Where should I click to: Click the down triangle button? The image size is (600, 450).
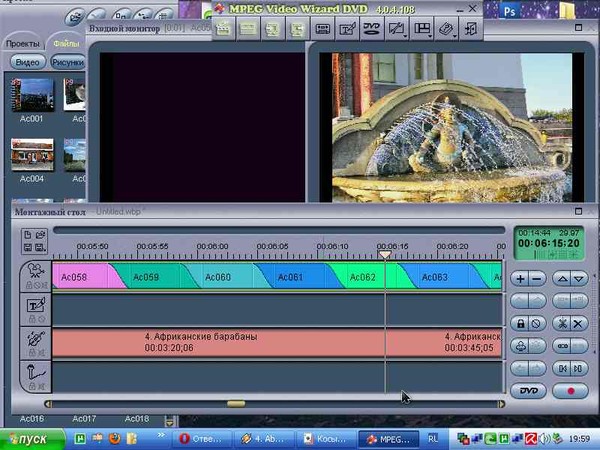click(x=579, y=279)
